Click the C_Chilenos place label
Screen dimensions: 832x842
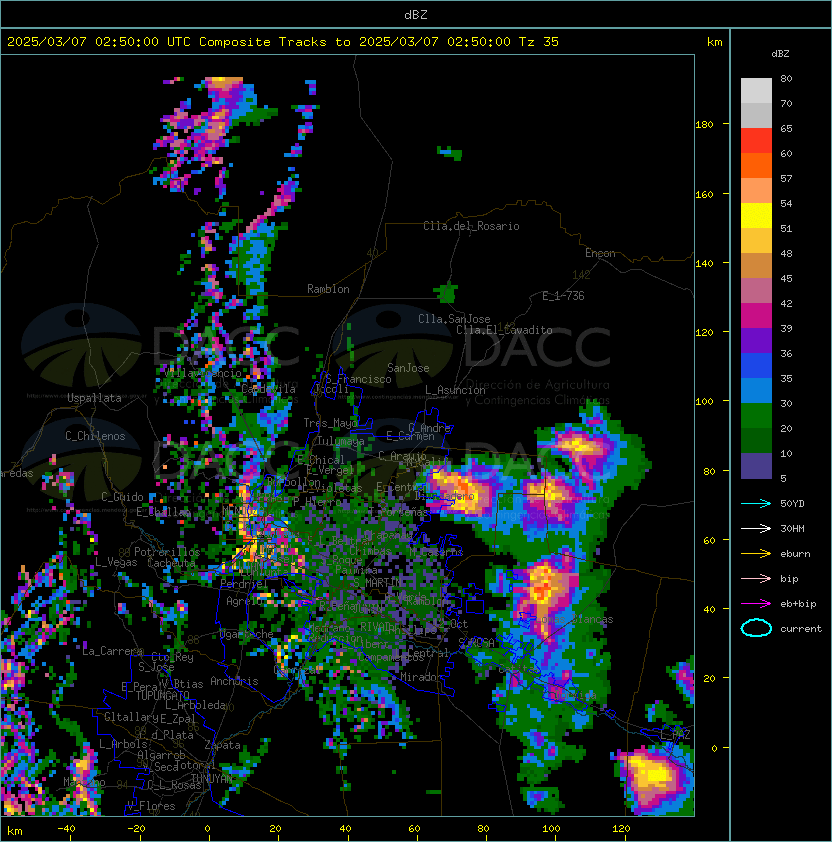[95, 436]
